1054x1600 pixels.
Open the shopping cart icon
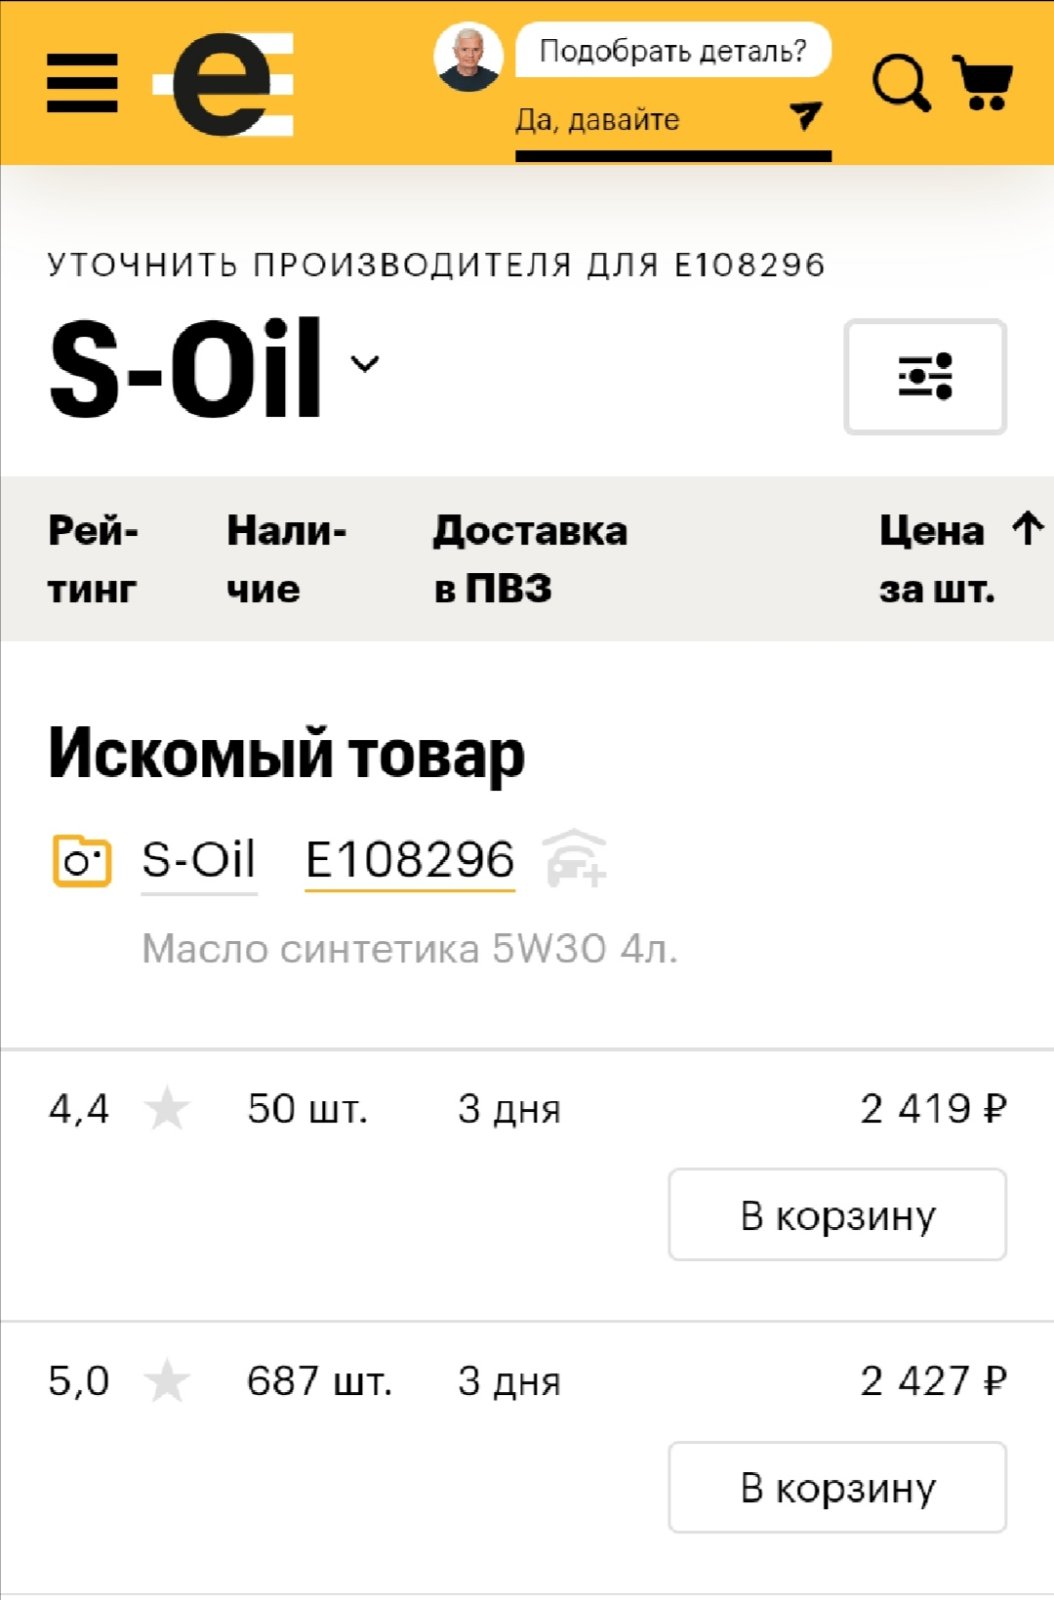click(x=982, y=82)
